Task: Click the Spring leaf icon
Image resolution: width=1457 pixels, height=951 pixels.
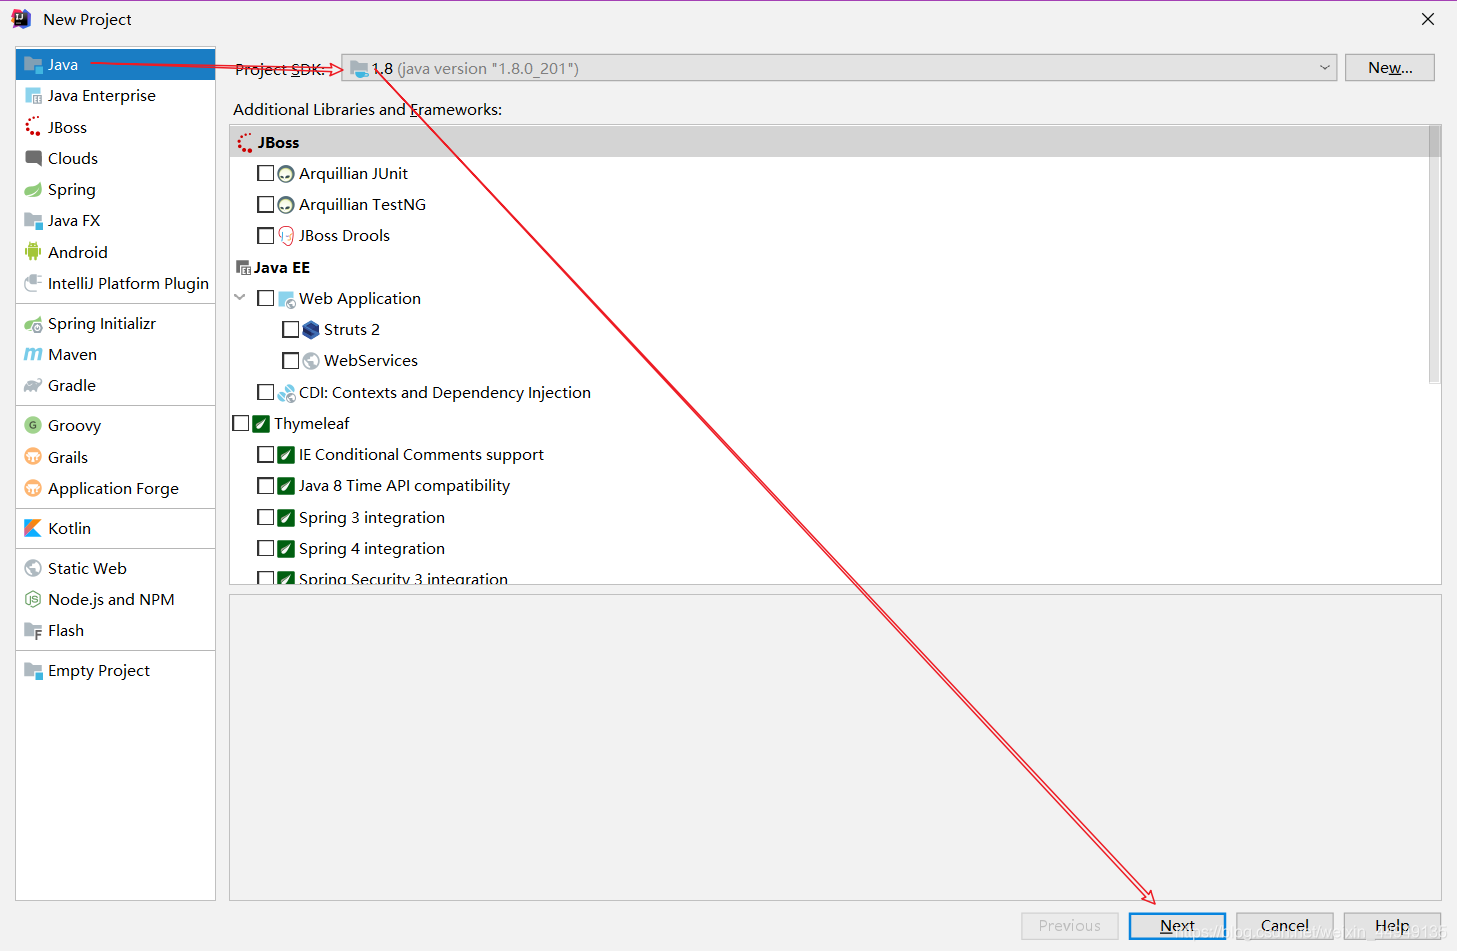Action: click(x=33, y=189)
